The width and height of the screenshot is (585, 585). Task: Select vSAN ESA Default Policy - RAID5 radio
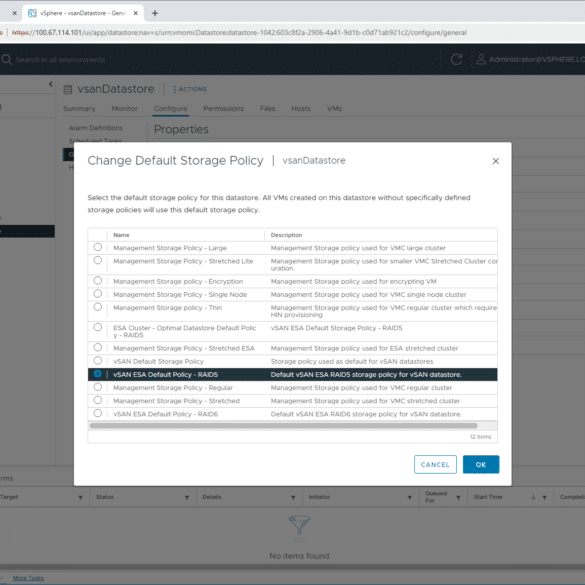(98, 373)
